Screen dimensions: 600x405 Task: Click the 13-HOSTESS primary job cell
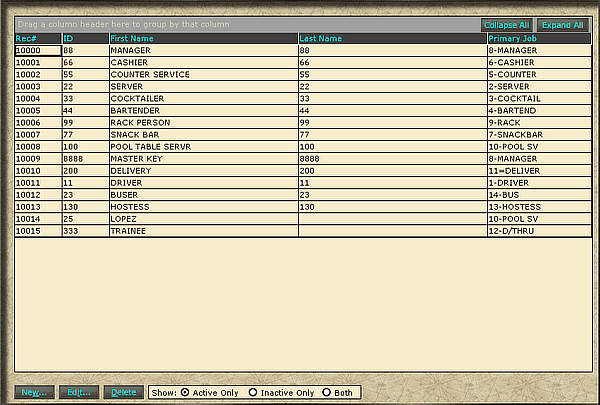[540, 207]
